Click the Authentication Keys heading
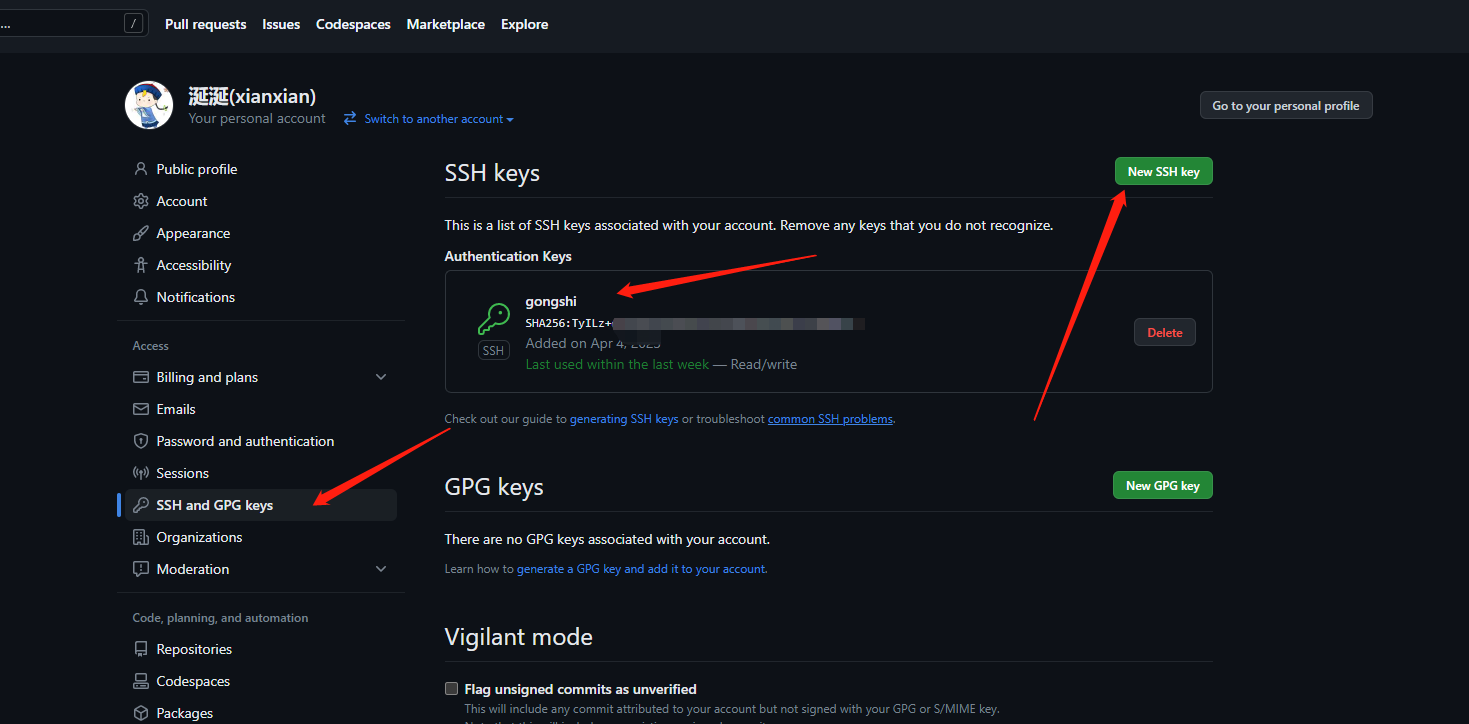 [x=508, y=256]
